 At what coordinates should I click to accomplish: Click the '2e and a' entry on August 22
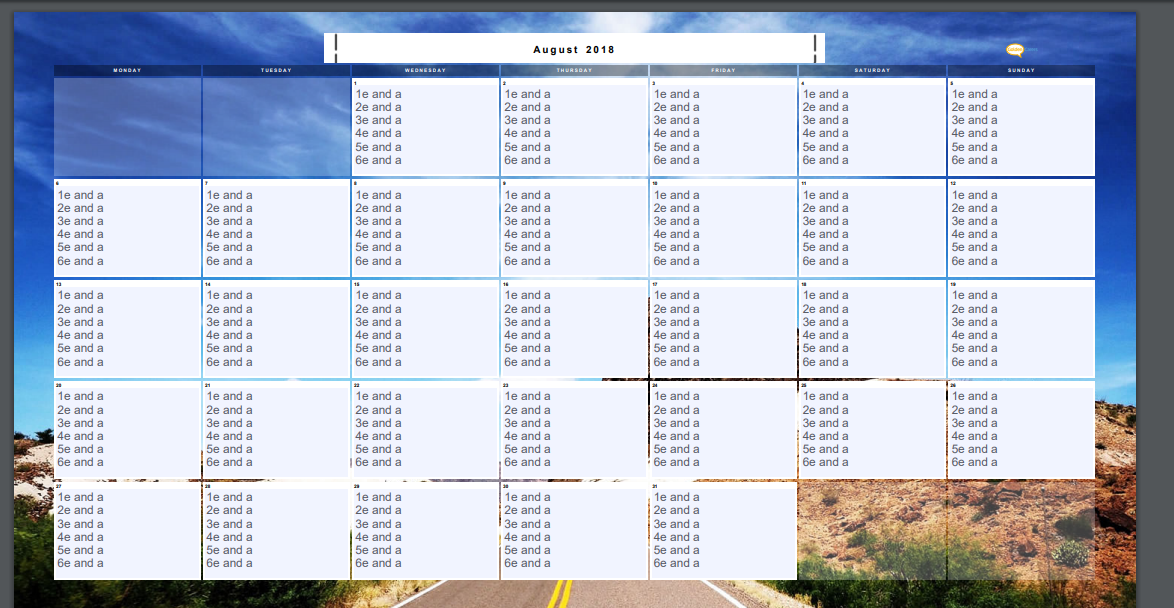pyautogui.click(x=379, y=409)
